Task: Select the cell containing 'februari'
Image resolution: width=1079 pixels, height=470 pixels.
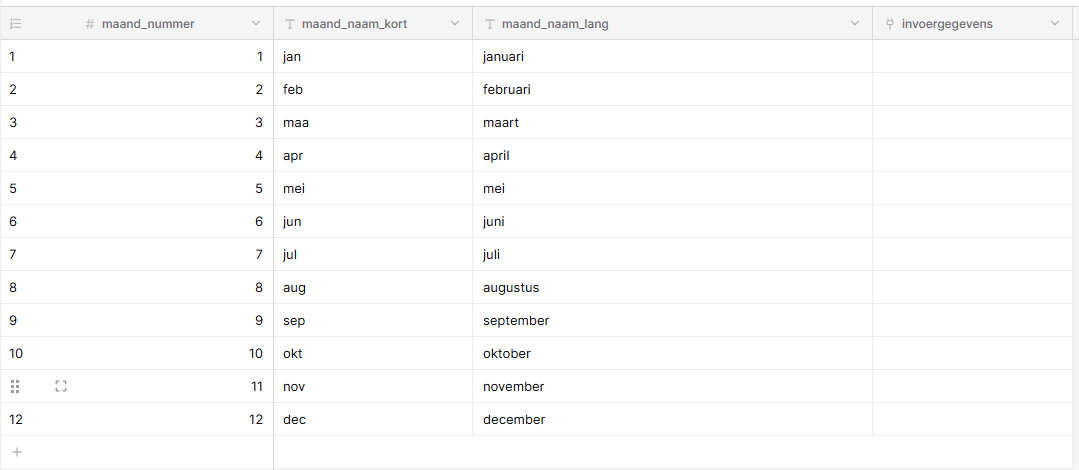Action: (672, 89)
